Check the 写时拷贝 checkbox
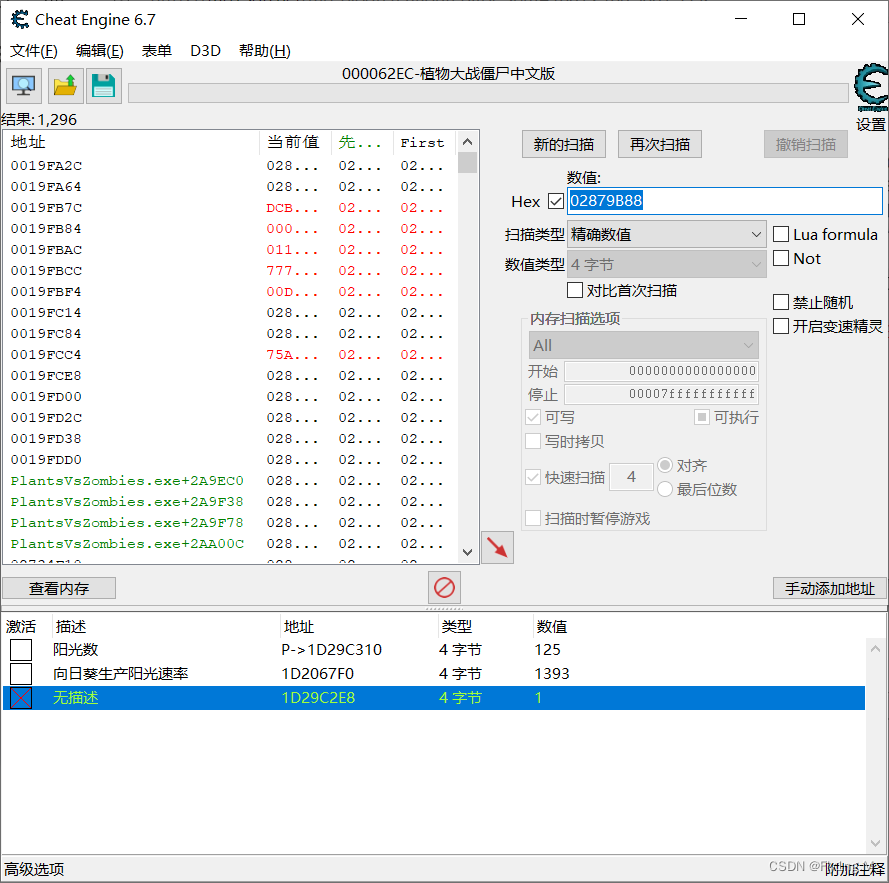This screenshot has height=883, width=889. (x=533, y=441)
